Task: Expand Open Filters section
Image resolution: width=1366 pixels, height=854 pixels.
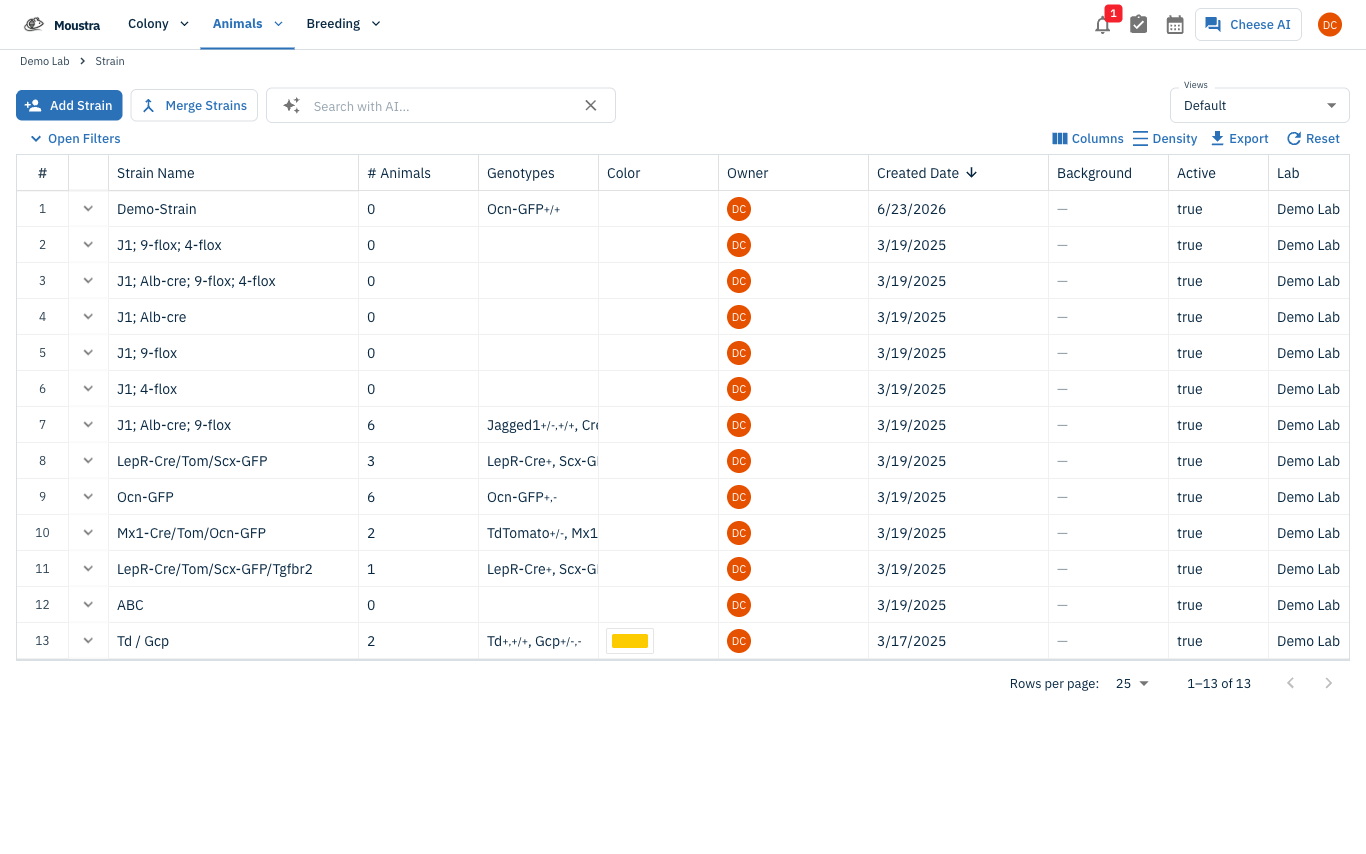Action: click(x=75, y=139)
